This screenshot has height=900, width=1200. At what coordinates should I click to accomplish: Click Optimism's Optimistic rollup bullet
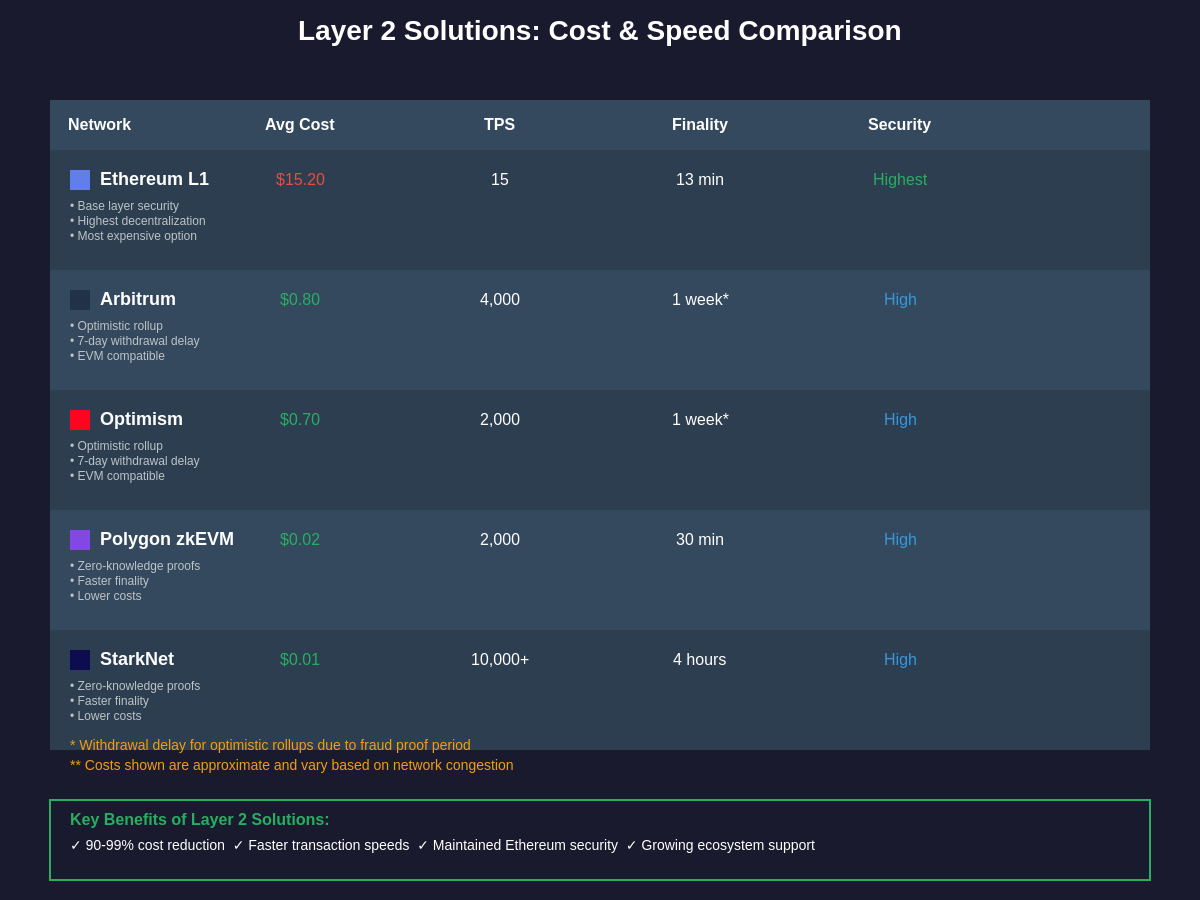pos(117,446)
